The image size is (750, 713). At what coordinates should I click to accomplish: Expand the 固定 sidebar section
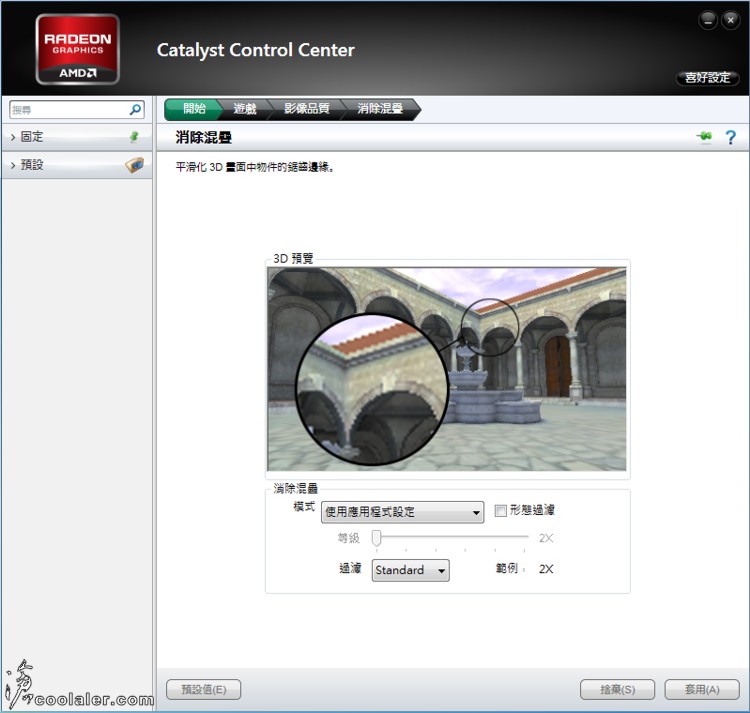77,137
